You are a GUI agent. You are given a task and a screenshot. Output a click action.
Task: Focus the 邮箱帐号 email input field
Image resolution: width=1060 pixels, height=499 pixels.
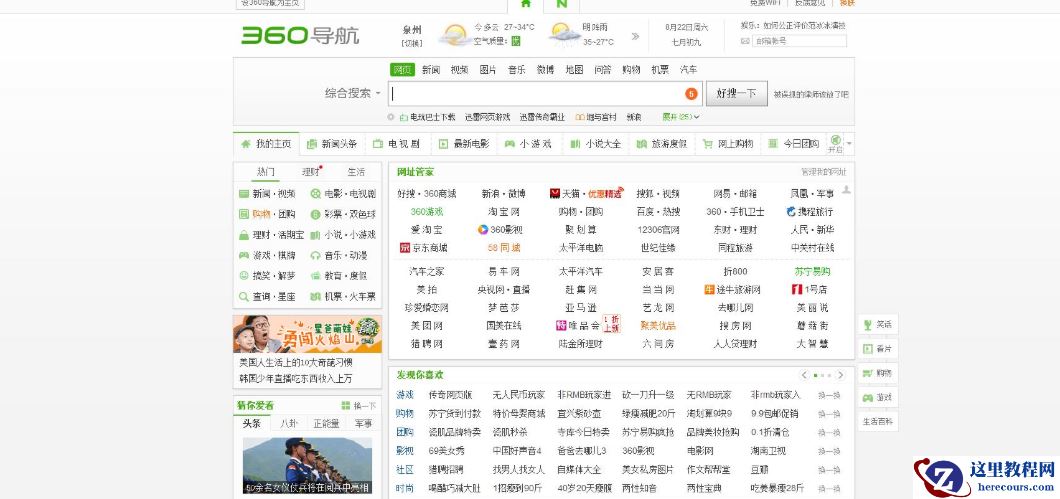click(799, 41)
